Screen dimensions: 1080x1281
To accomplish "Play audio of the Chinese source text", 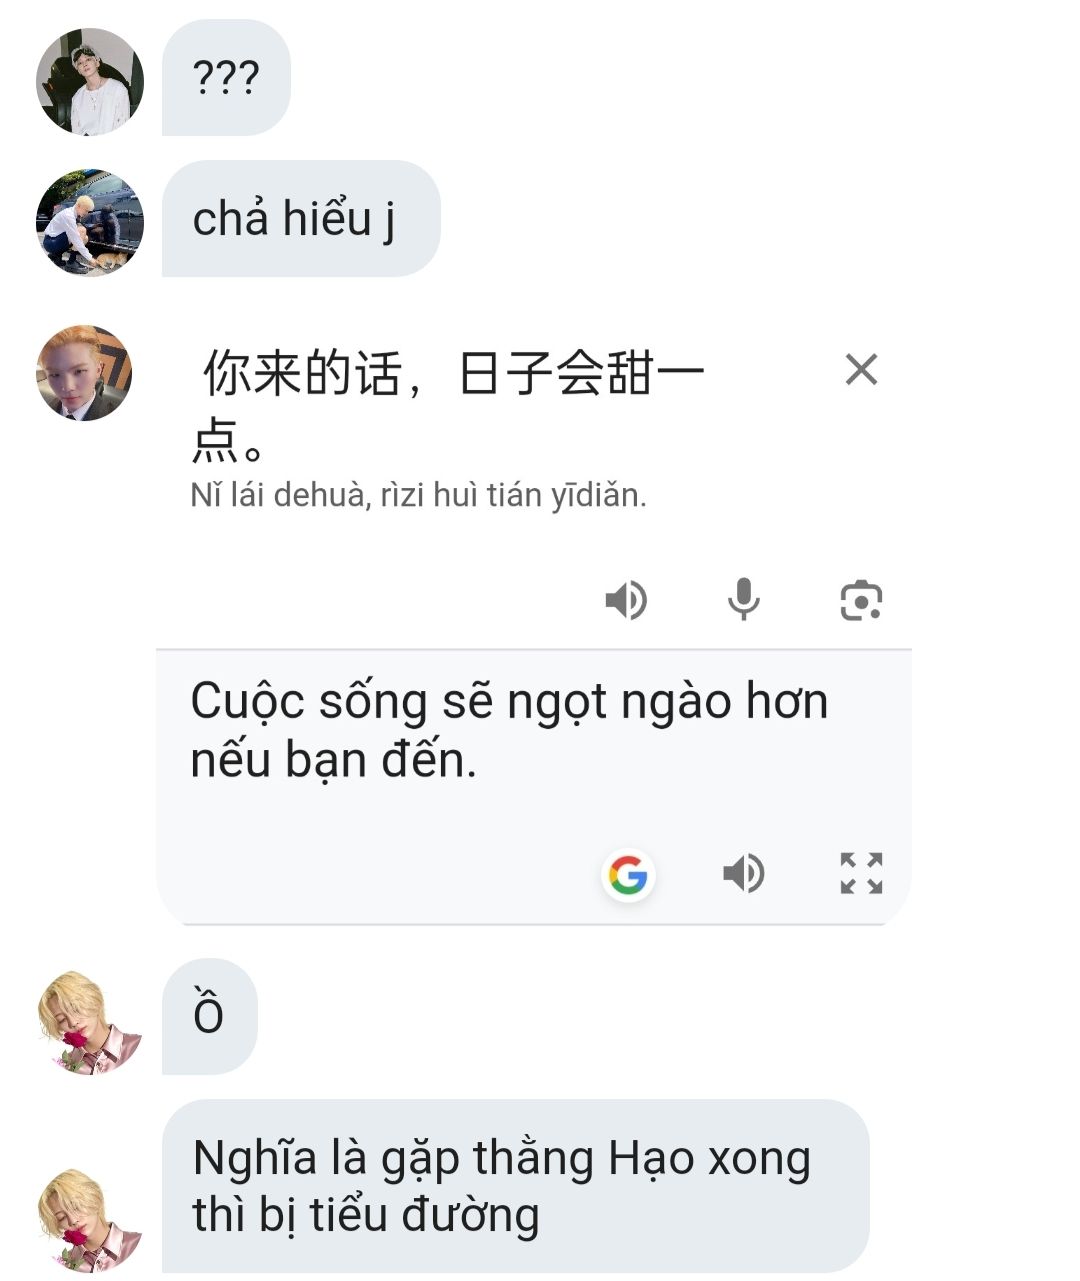I will [626, 600].
